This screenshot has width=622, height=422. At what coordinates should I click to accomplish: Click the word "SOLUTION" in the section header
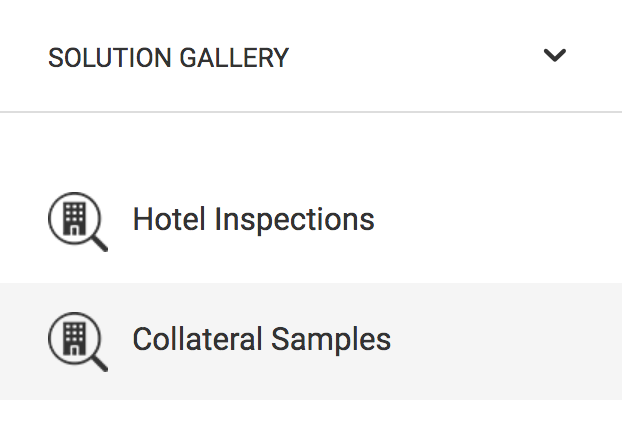[109, 58]
